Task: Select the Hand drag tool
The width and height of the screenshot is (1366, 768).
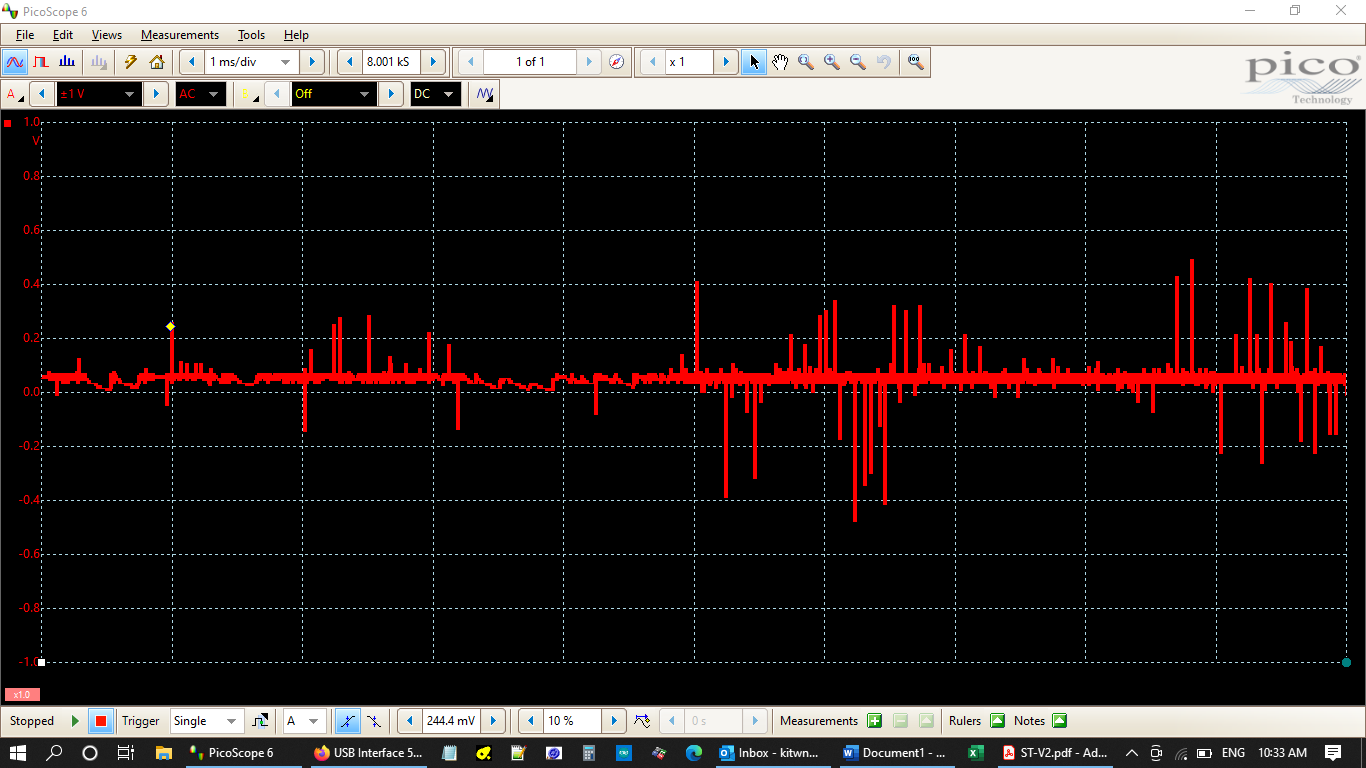Action: 780,62
